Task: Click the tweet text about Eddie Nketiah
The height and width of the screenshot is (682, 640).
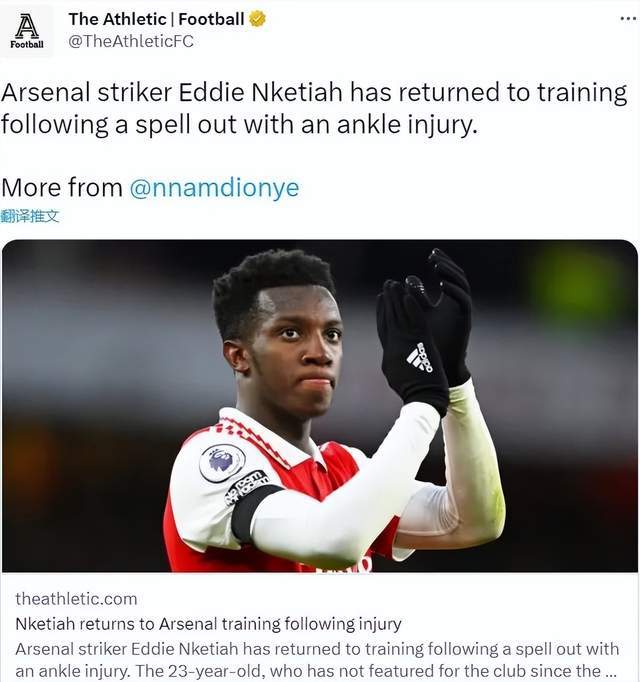Action: coord(314,108)
